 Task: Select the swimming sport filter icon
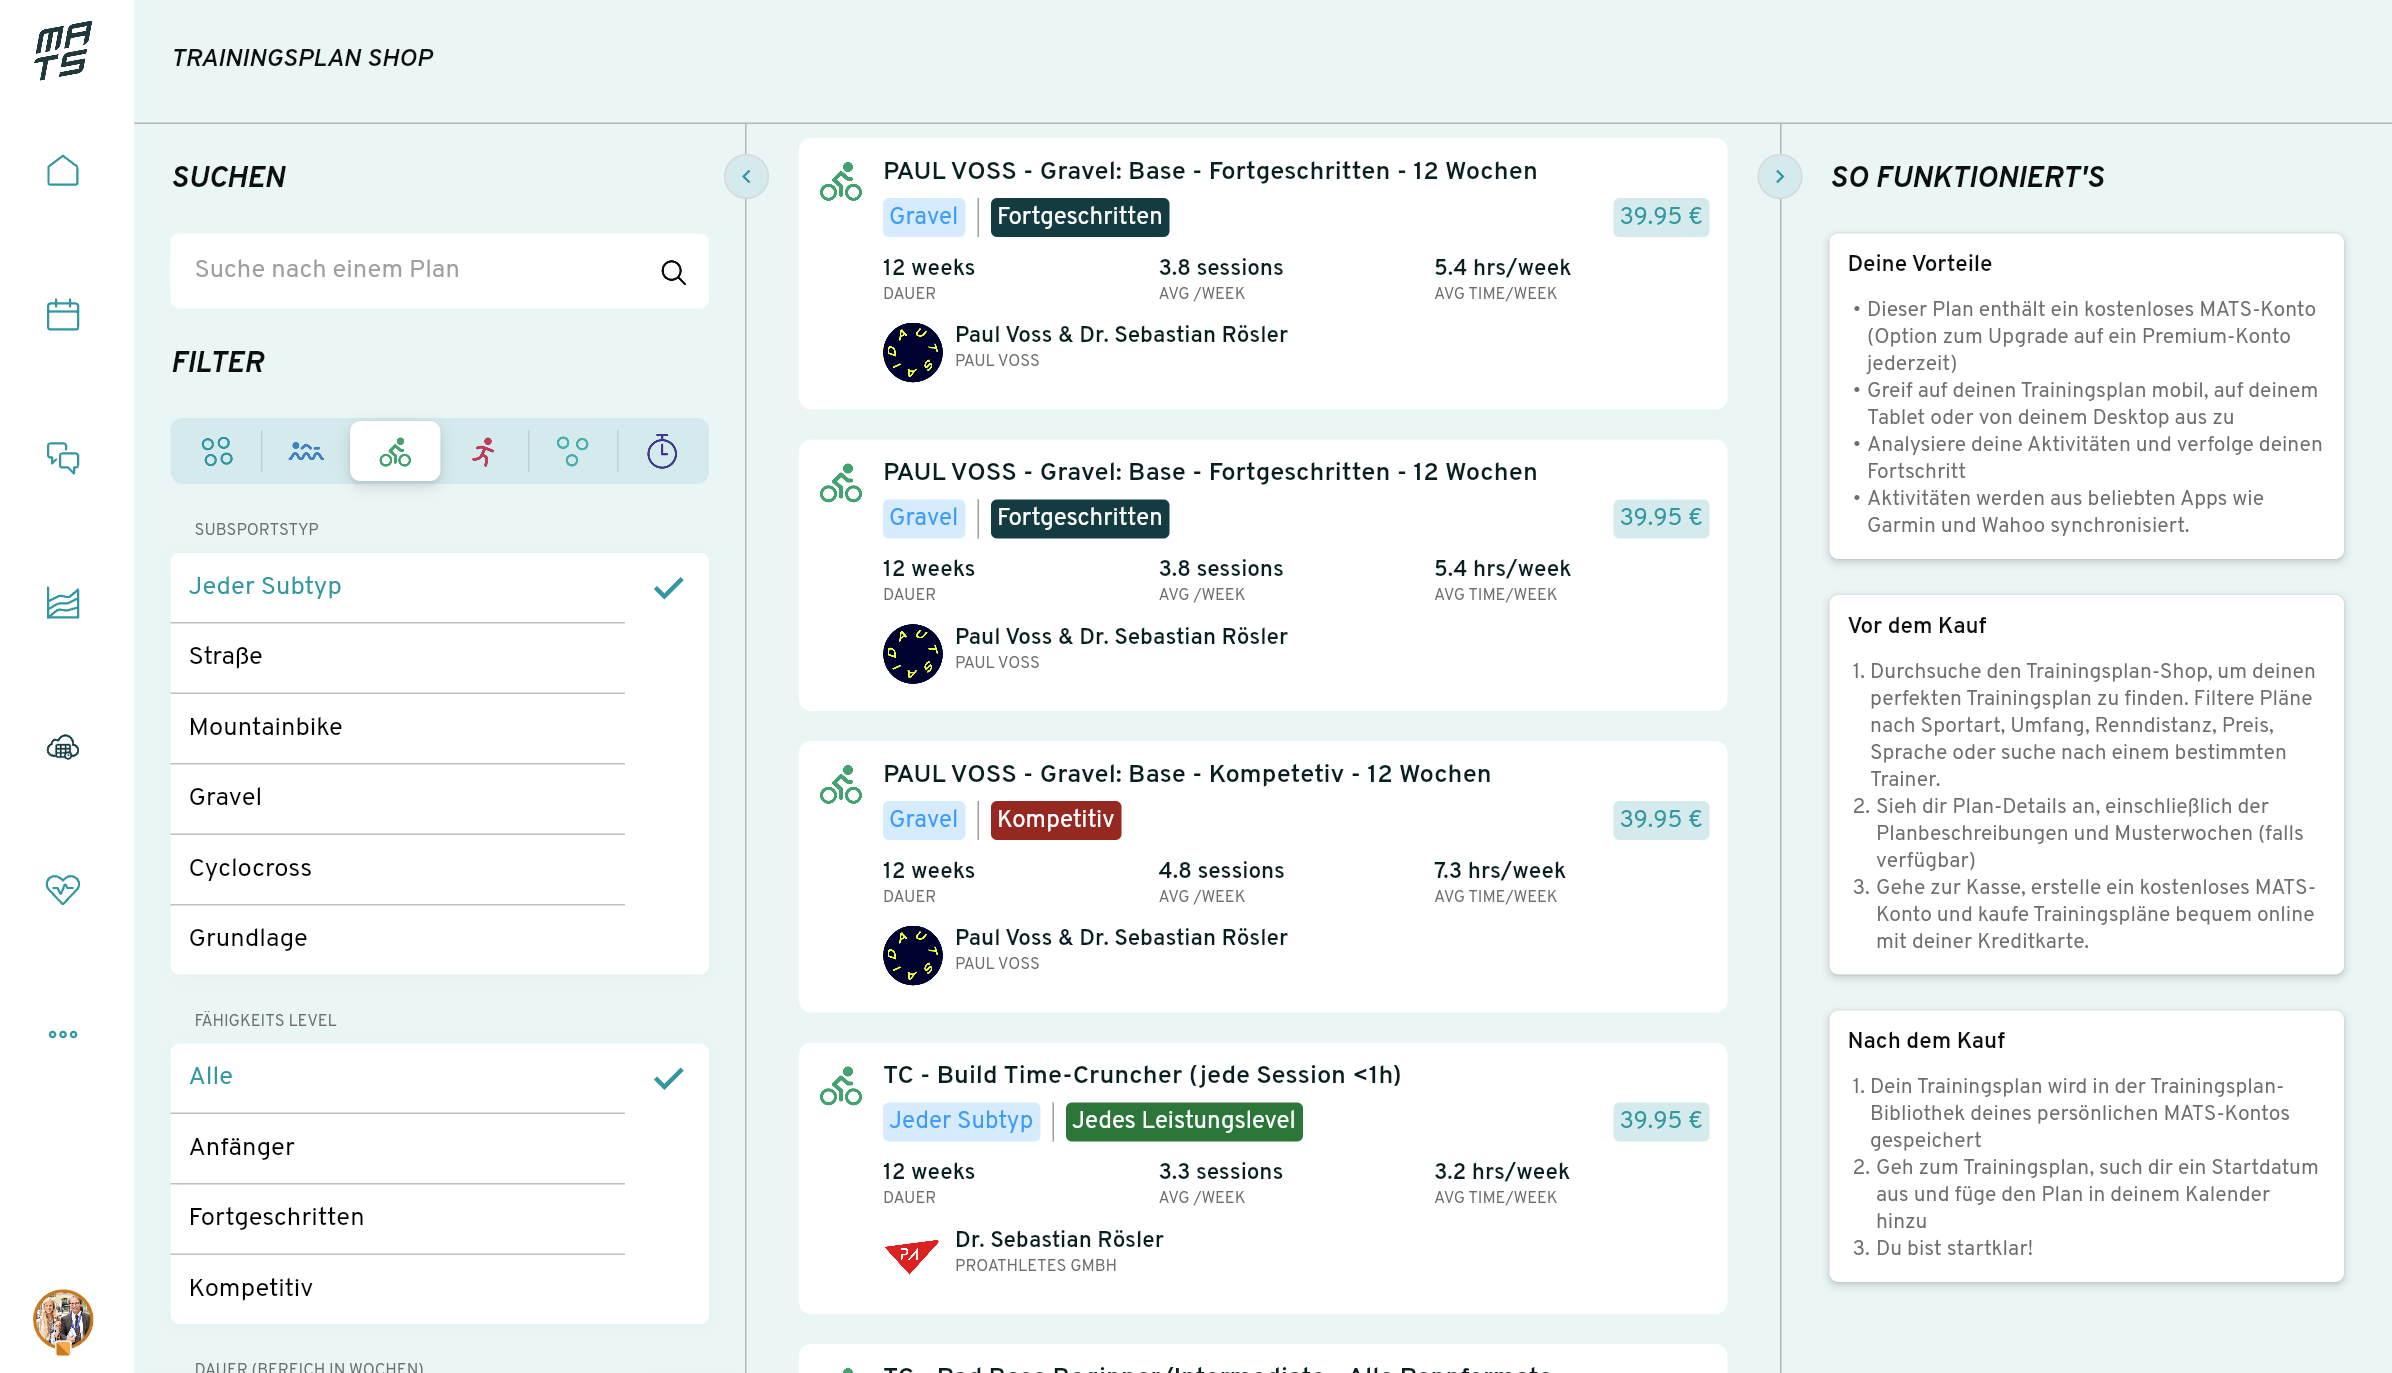click(x=306, y=452)
